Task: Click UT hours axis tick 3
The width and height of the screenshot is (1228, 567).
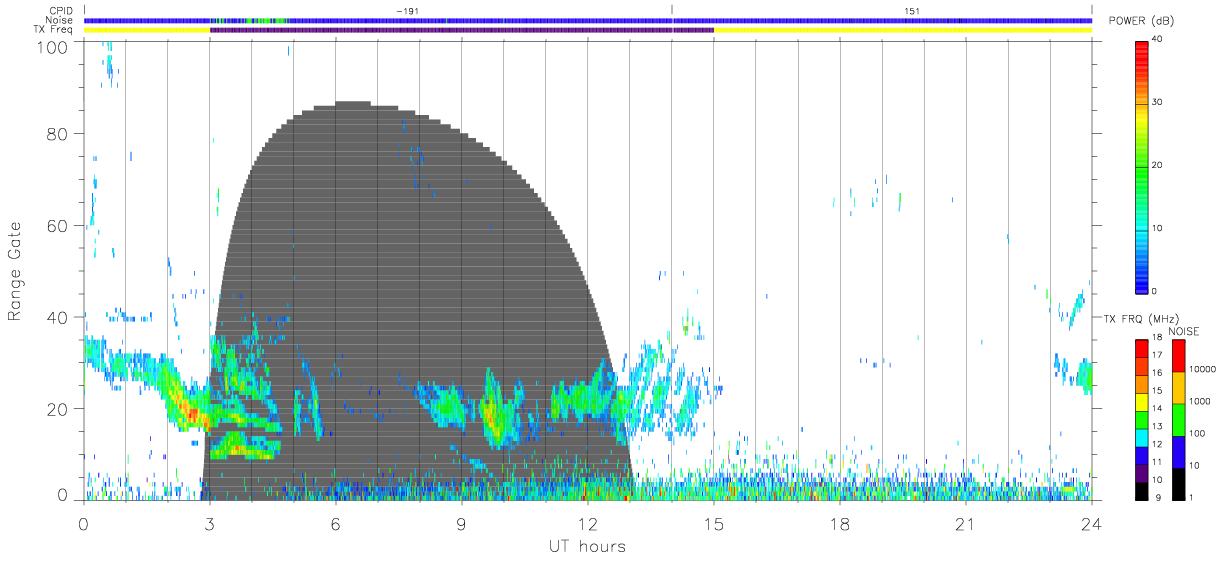Action: 210,523
